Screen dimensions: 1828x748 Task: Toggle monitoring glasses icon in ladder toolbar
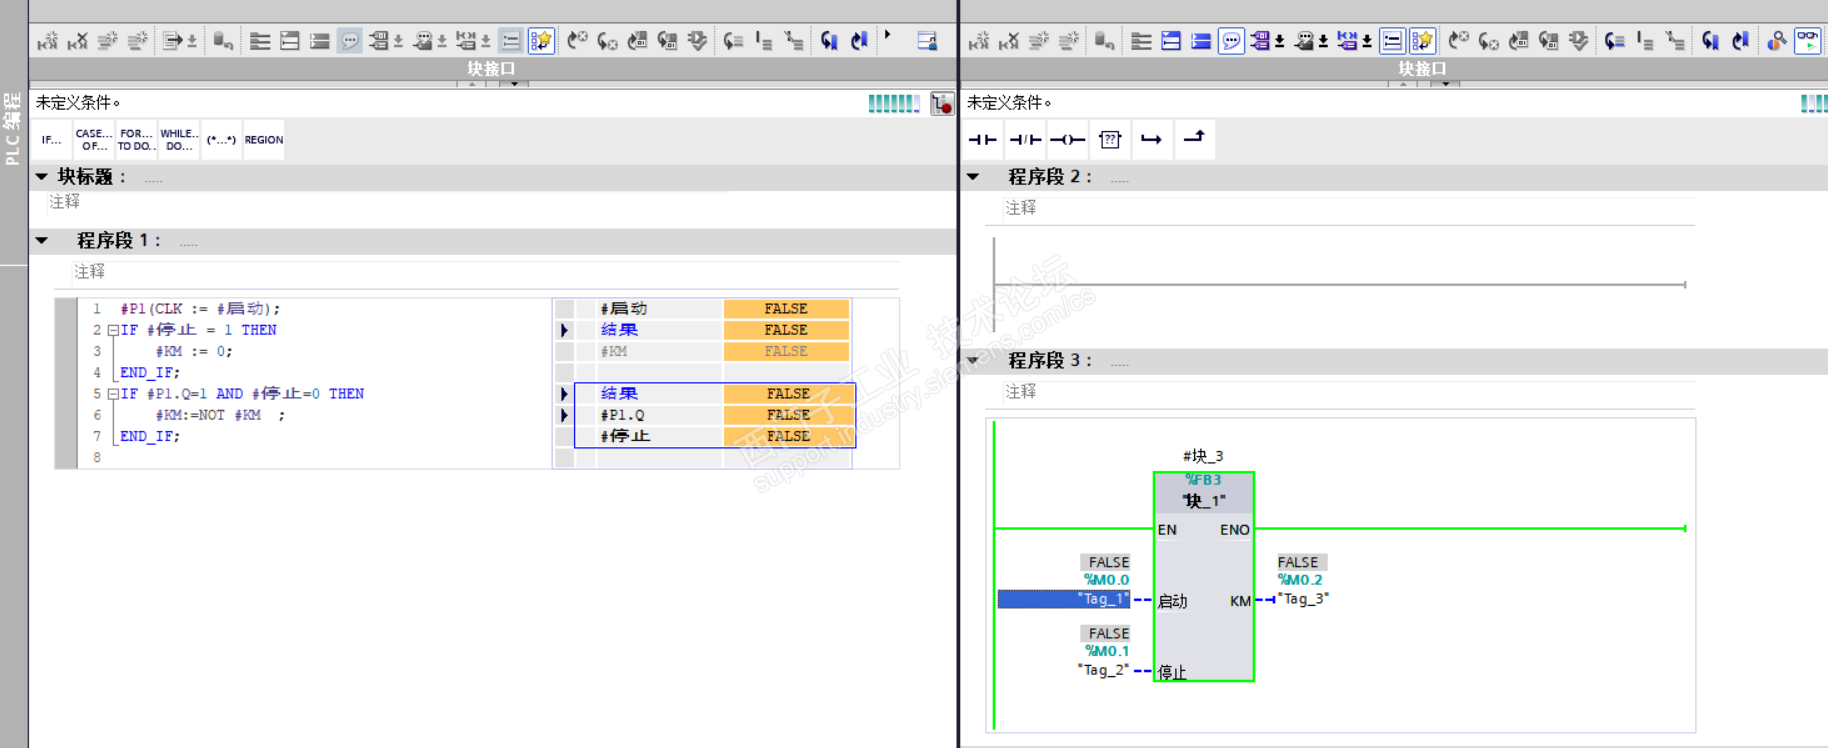(x=1808, y=41)
